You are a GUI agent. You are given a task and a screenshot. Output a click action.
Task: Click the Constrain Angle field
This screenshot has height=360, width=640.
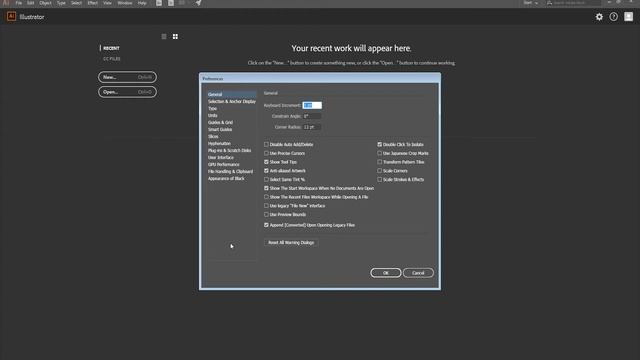(312, 116)
